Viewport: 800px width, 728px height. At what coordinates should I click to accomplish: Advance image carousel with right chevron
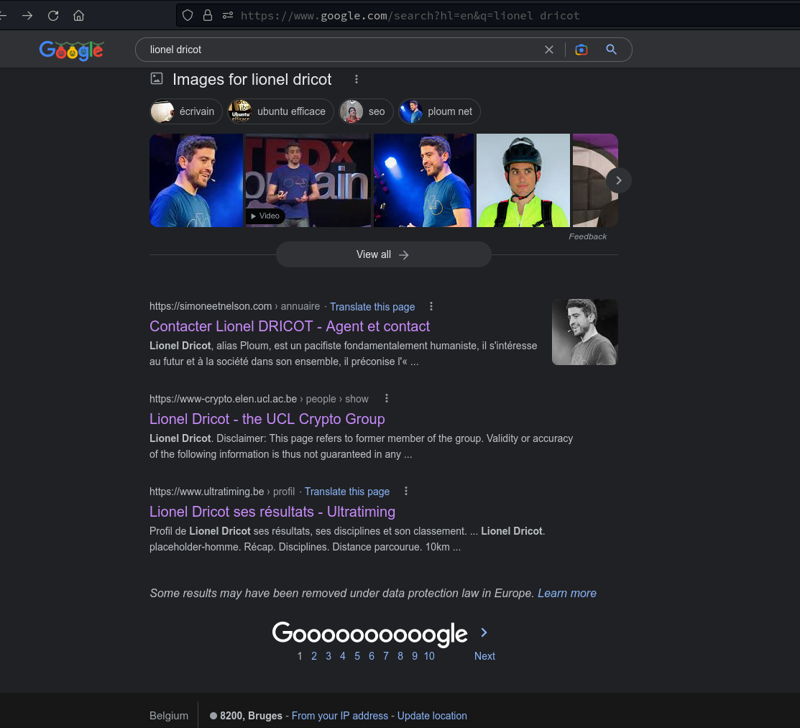[618, 181]
